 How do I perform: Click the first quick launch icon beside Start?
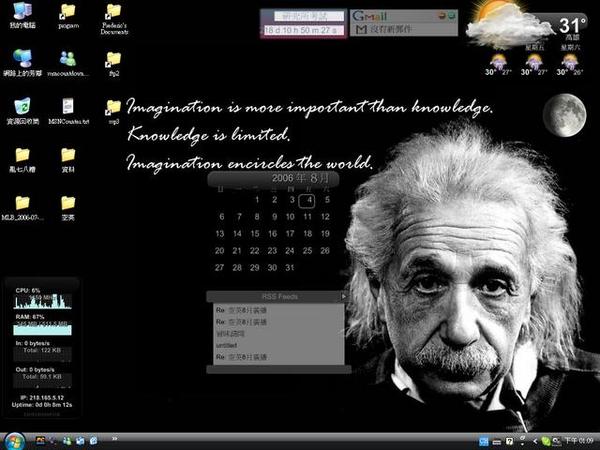pos(40,441)
